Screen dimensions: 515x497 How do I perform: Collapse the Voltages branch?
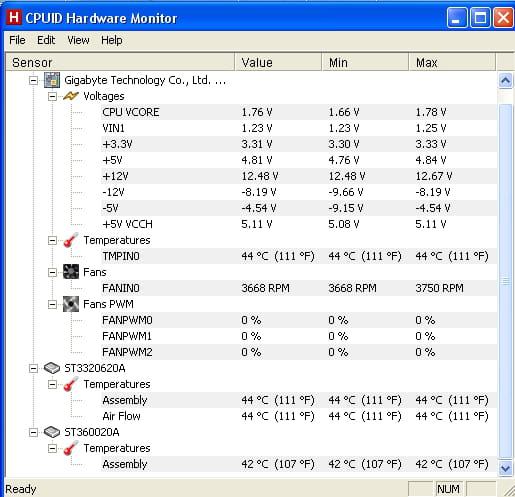pos(52,96)
